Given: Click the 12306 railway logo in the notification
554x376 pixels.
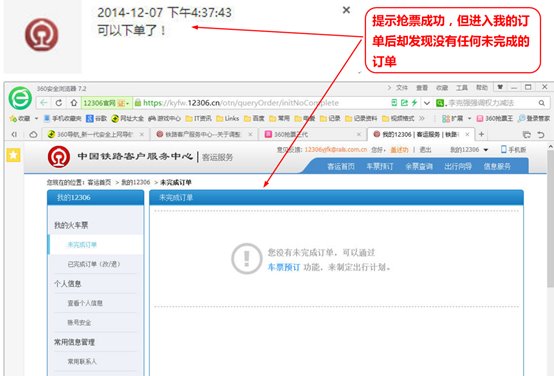Looking at the screenshot, I should (x=42, y=35).
